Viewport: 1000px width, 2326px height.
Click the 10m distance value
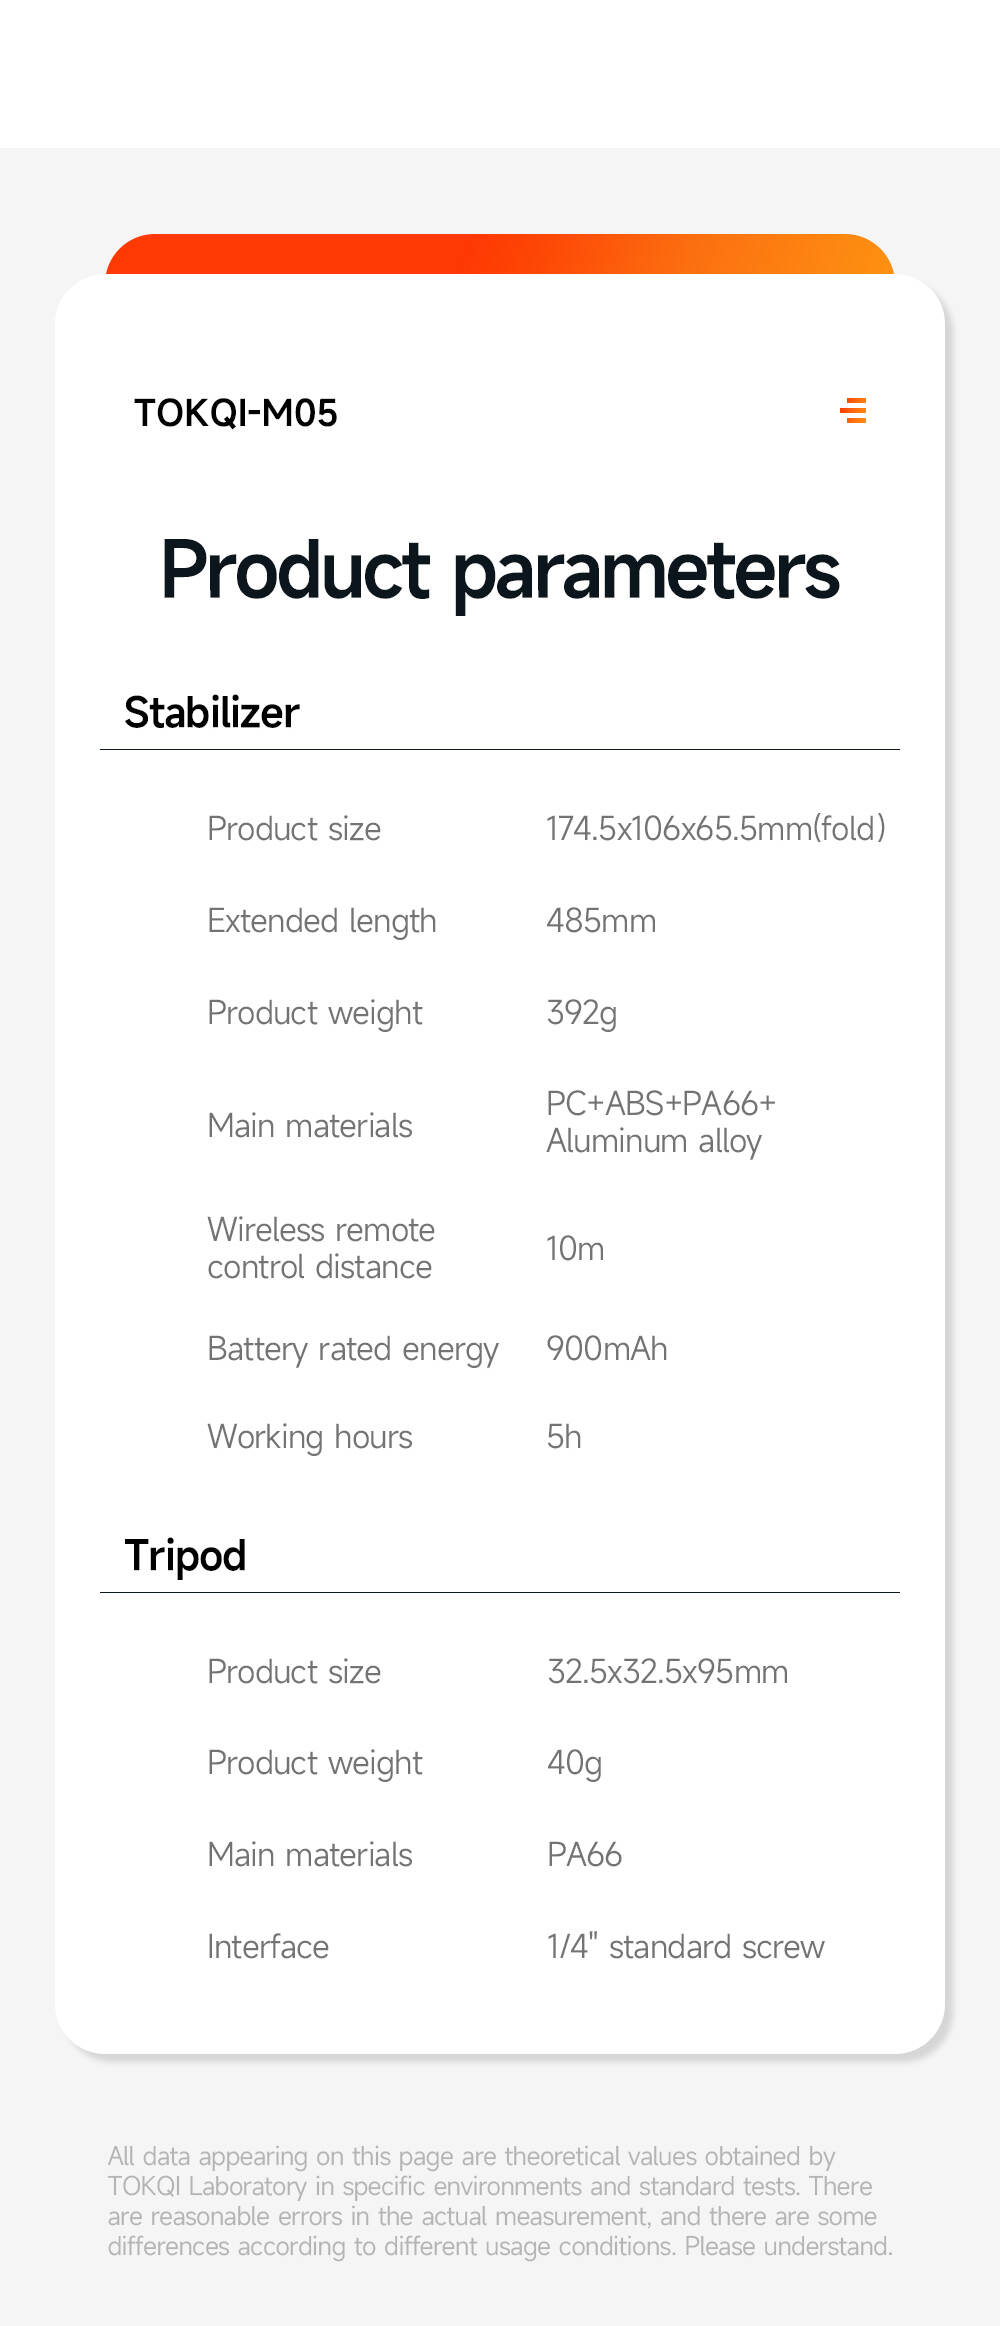tap(575, 1249)
